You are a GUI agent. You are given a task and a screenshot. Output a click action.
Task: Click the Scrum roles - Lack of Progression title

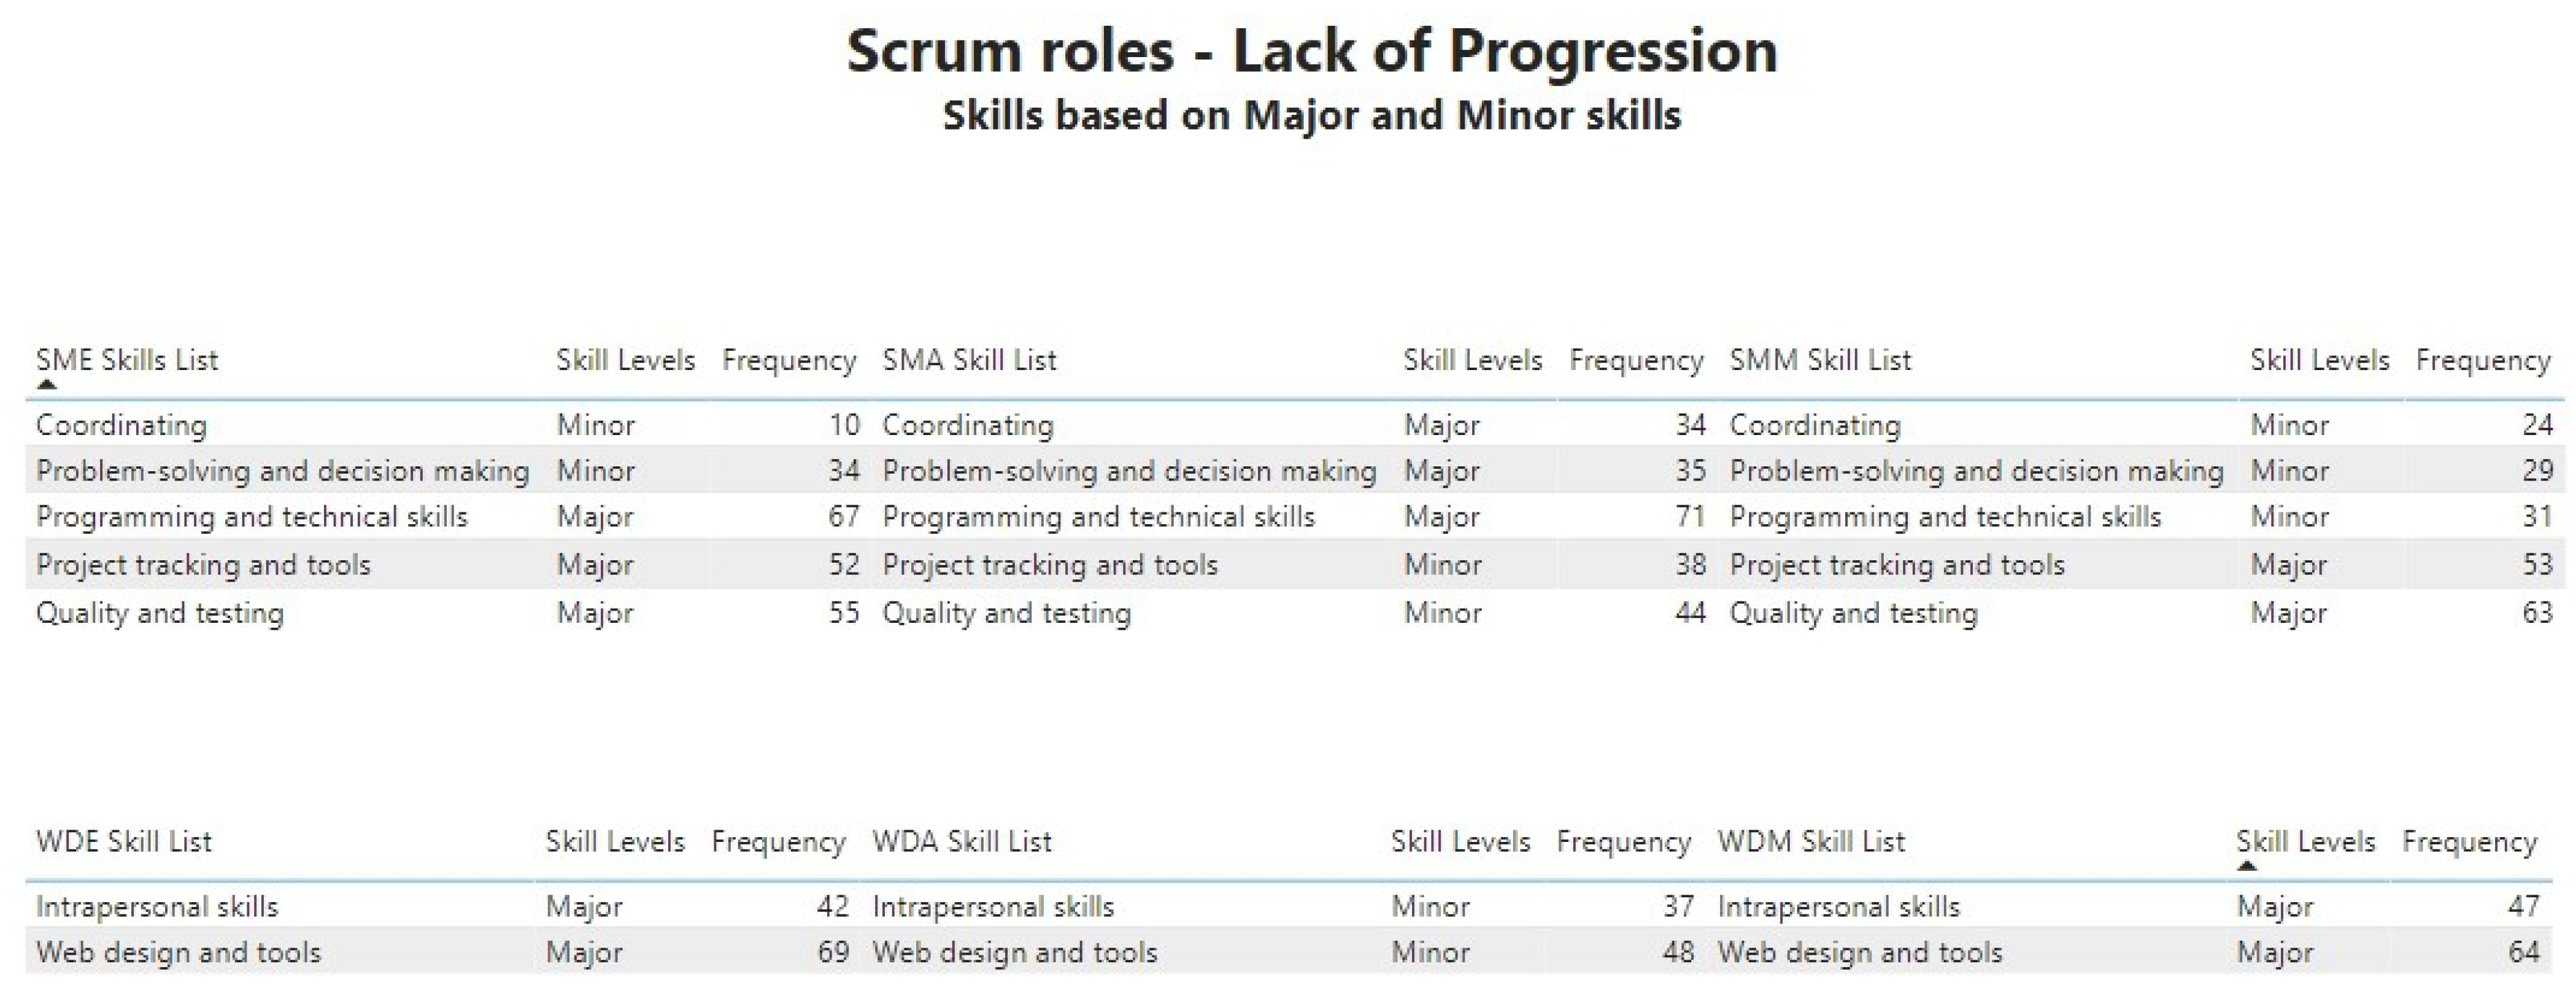[x=1311, y=51]
